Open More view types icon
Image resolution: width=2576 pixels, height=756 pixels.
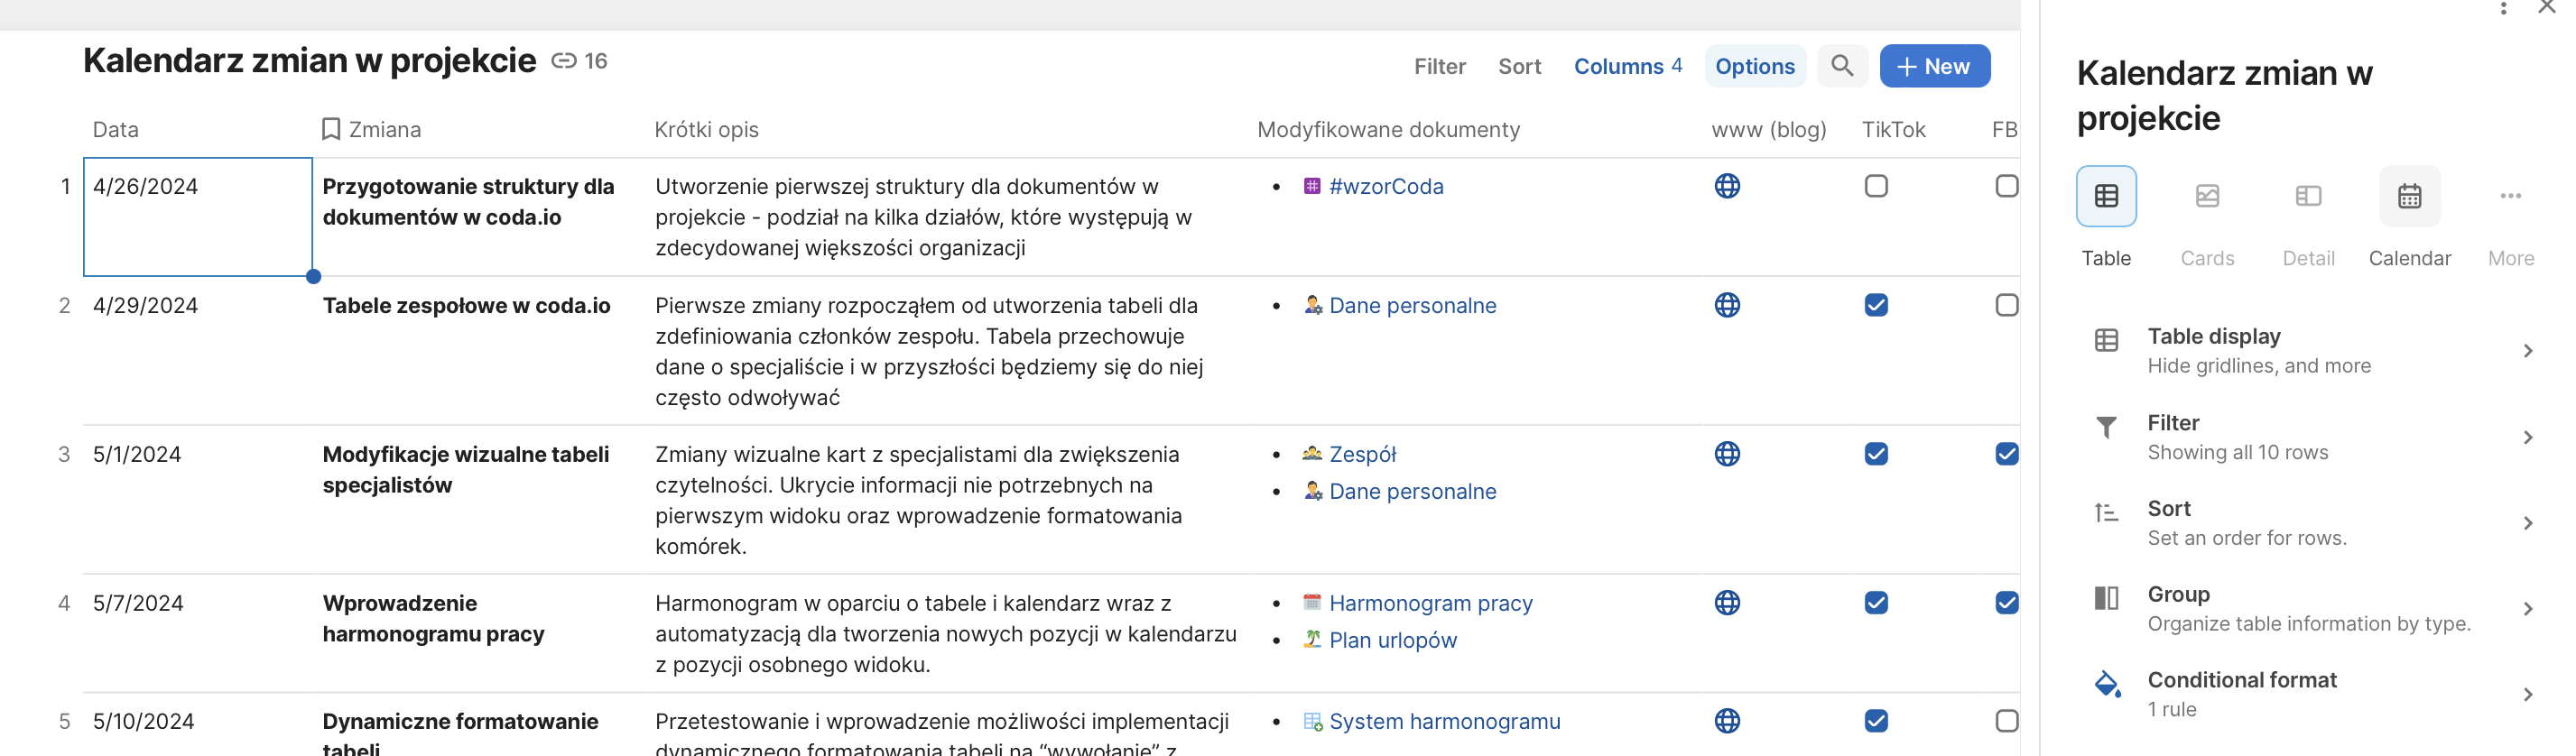tap(2509, 197)
